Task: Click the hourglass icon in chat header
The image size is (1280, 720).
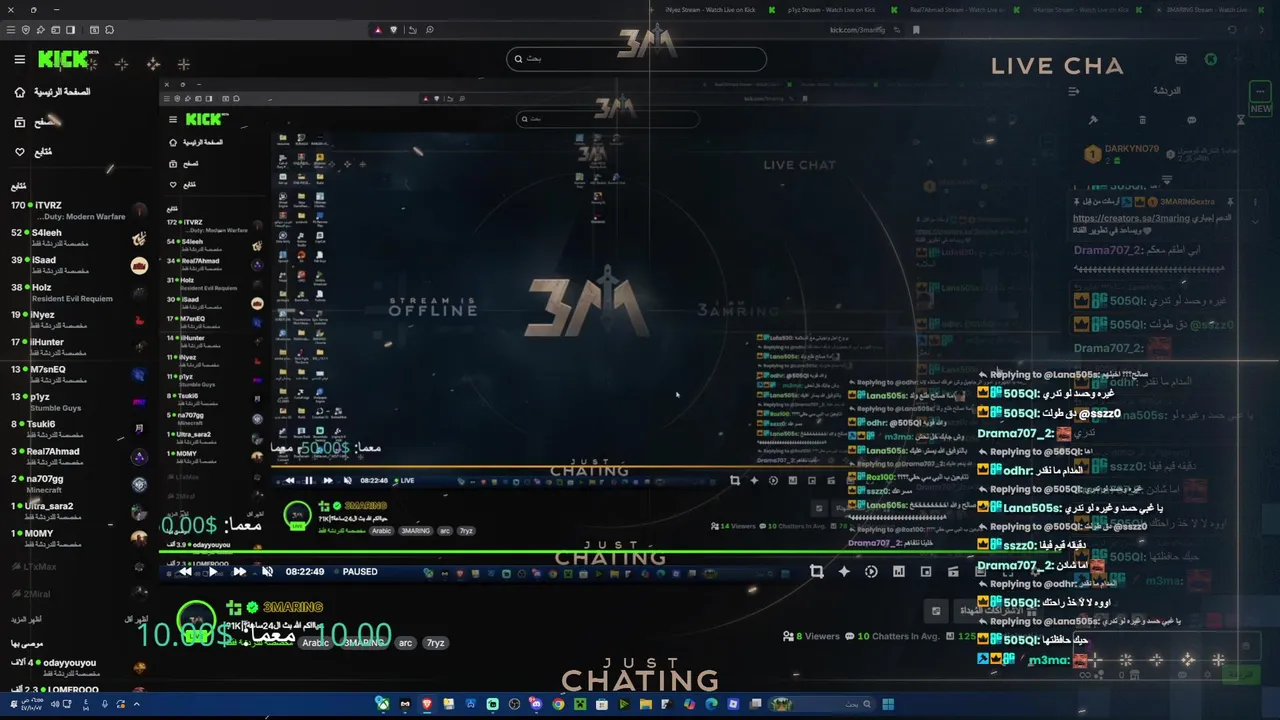Action: pyautogui.click(x=1241, y=120)
